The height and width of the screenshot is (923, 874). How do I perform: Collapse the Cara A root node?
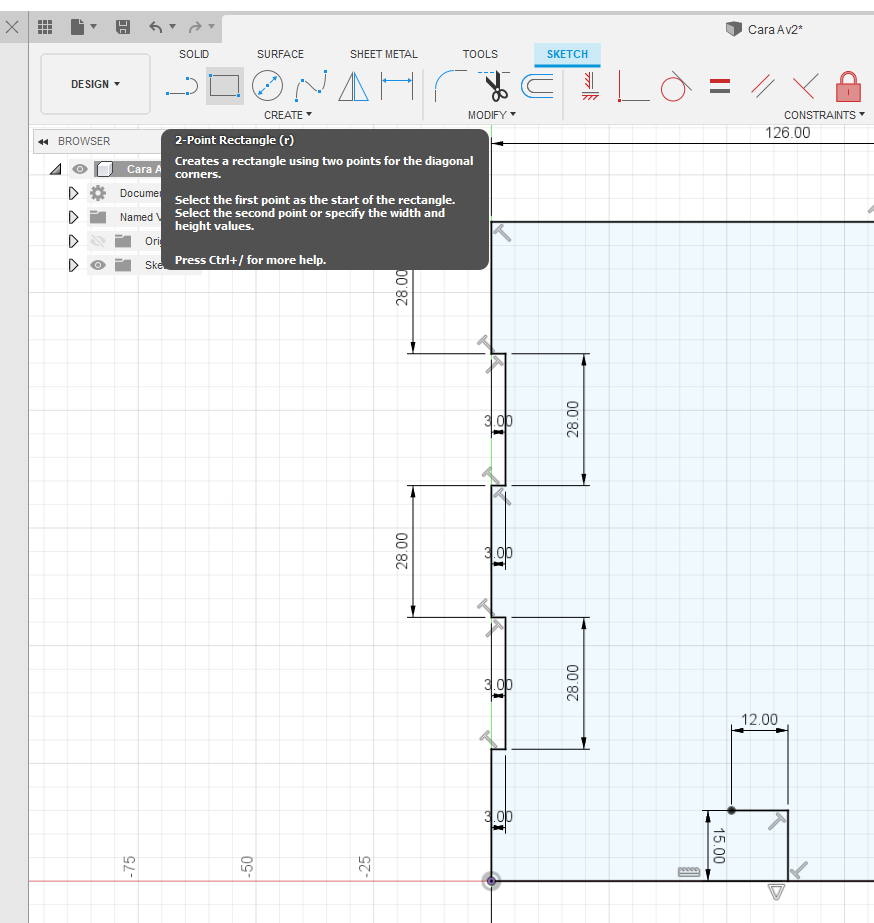click(x=56, y=170)
